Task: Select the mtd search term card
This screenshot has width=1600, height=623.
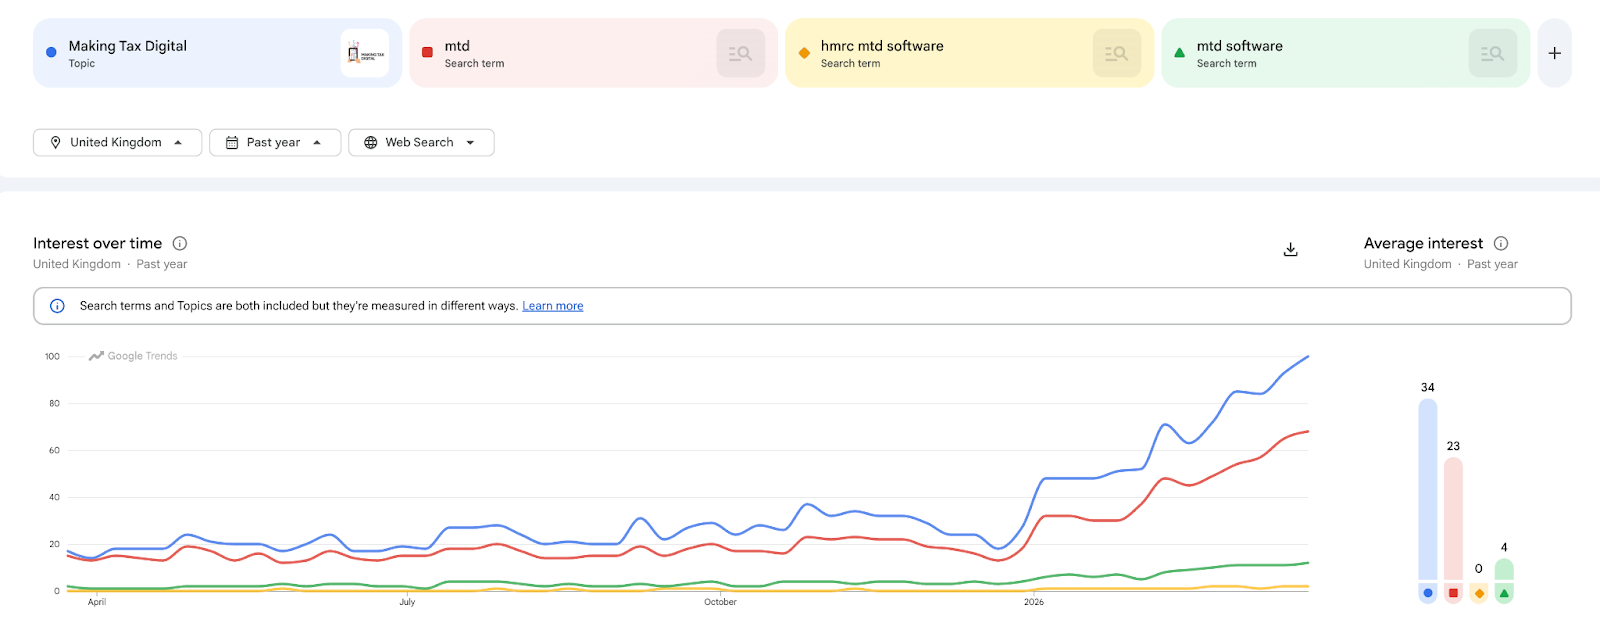Action: 593,53
